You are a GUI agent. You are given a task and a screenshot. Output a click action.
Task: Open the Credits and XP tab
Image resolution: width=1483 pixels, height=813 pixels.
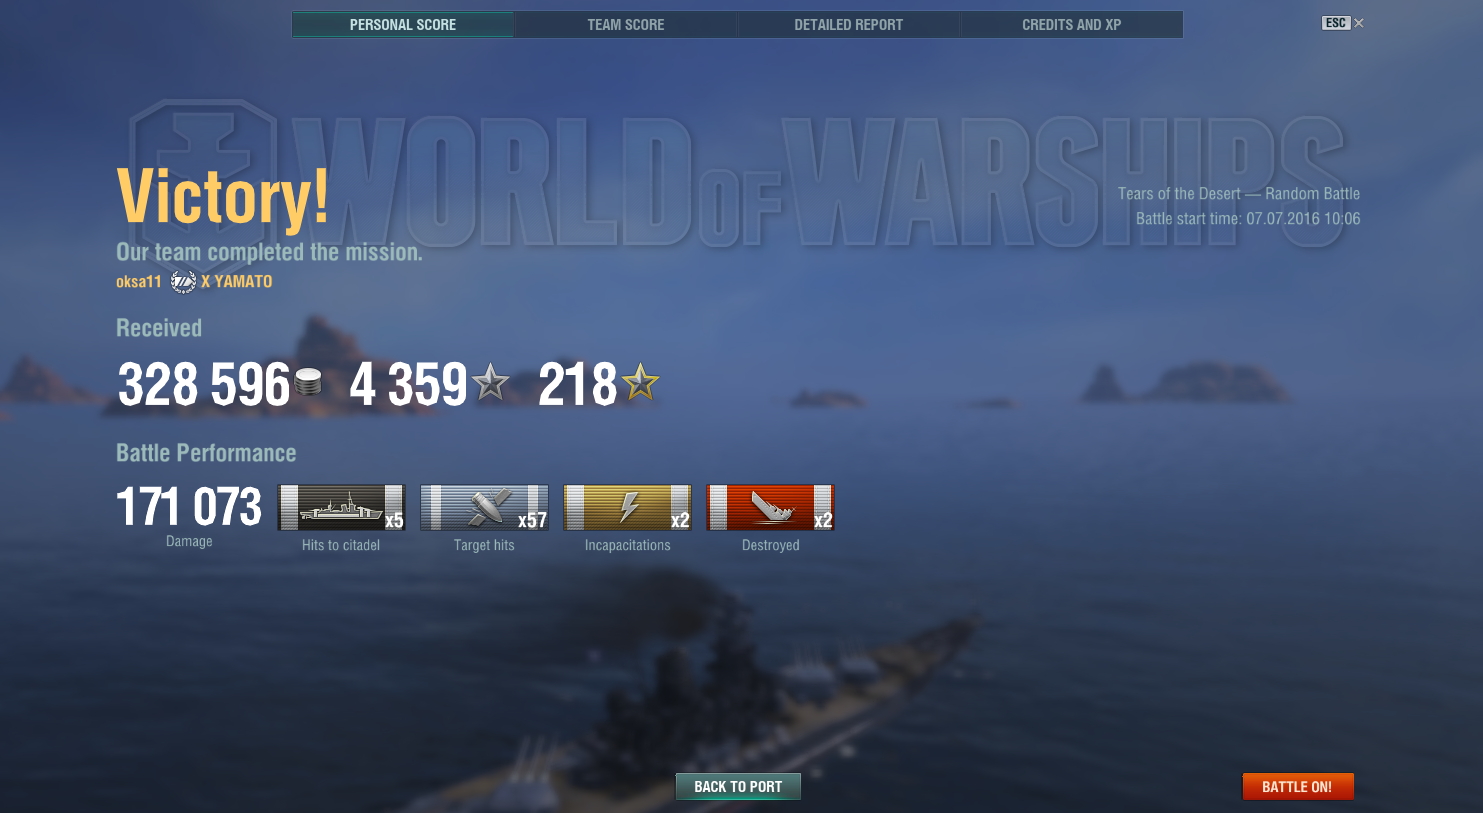1072,25
